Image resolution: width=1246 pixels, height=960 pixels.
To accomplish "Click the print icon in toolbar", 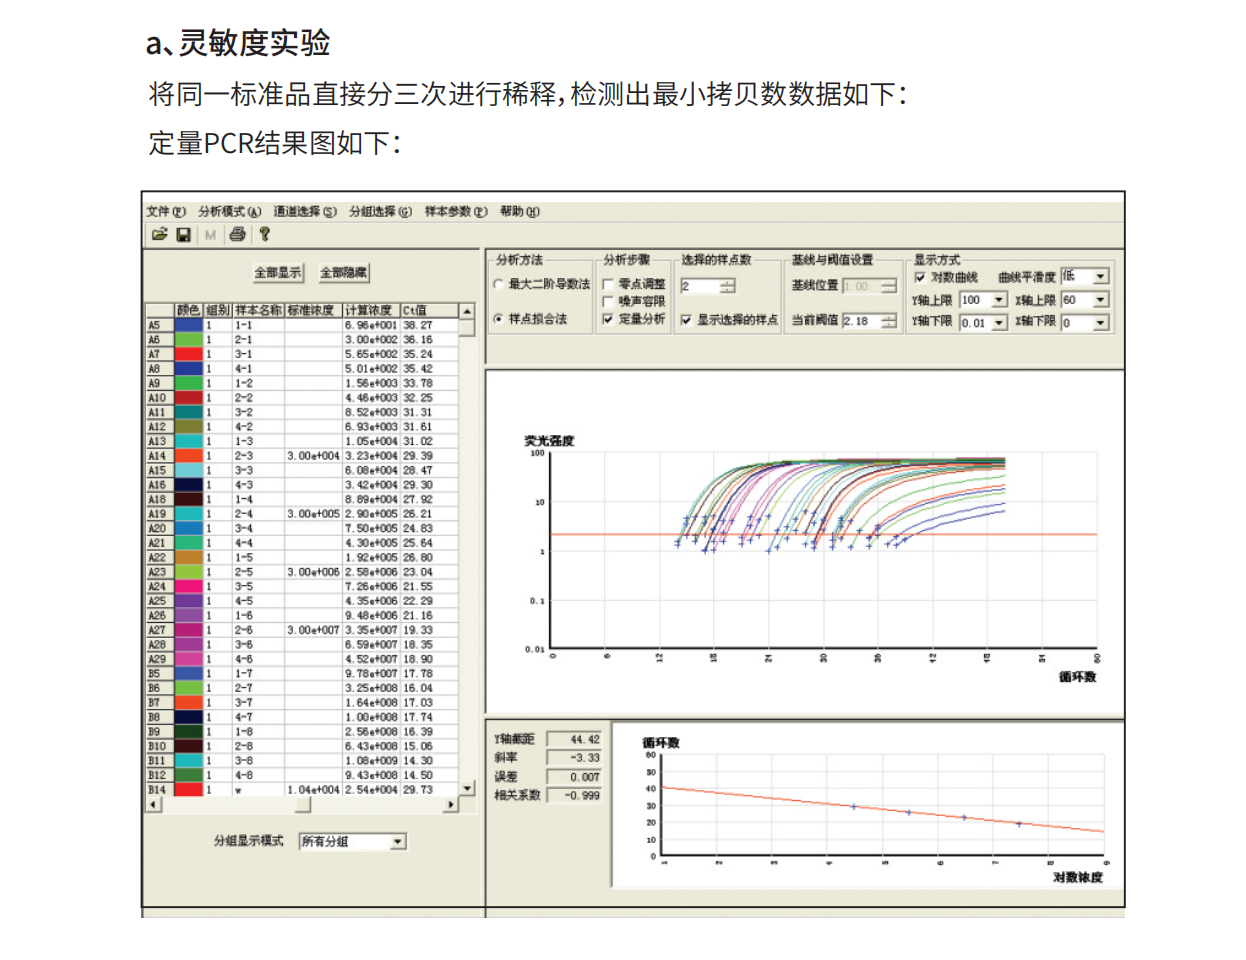I will (x=237, y=234).
